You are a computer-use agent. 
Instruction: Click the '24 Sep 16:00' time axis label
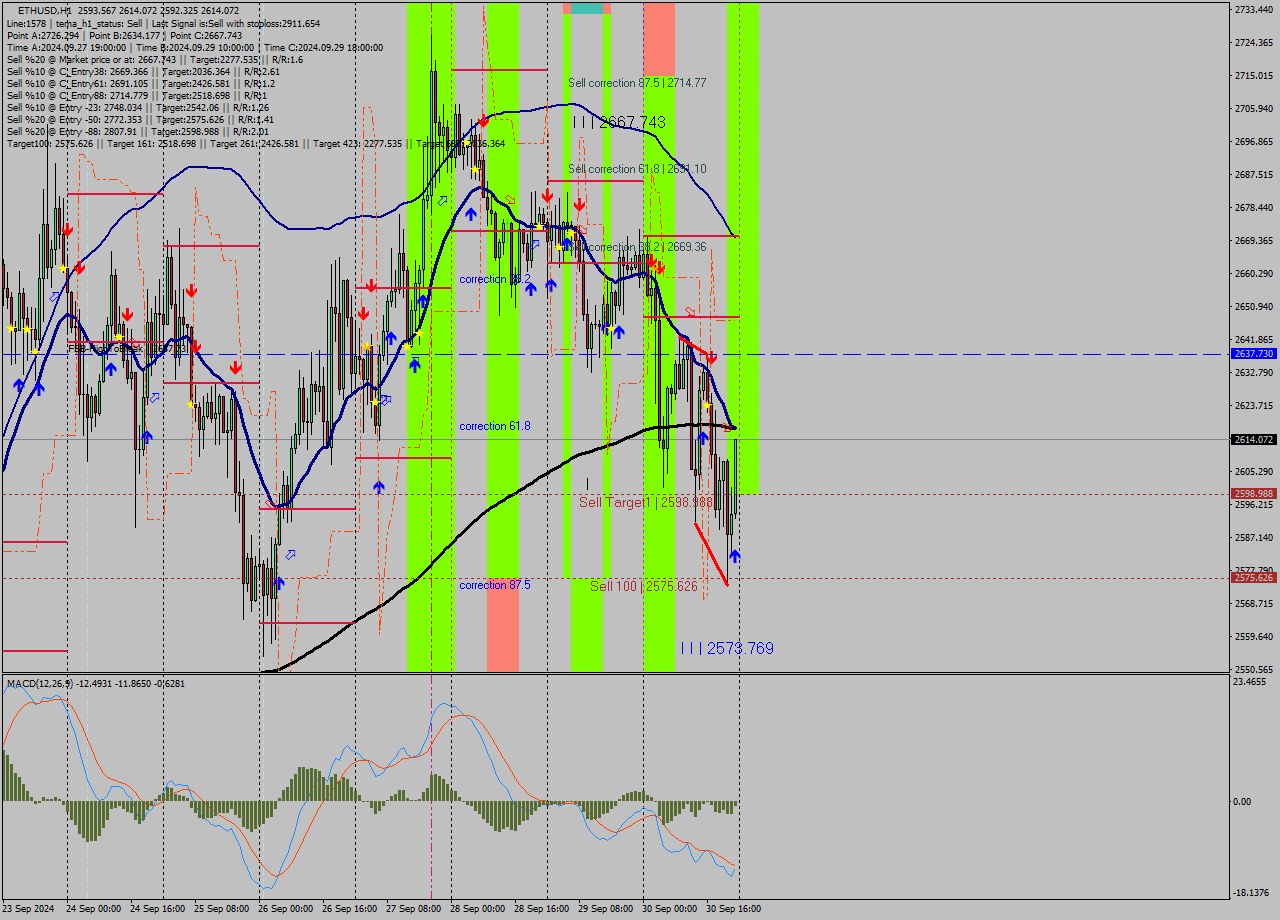(x=157, y=909)
